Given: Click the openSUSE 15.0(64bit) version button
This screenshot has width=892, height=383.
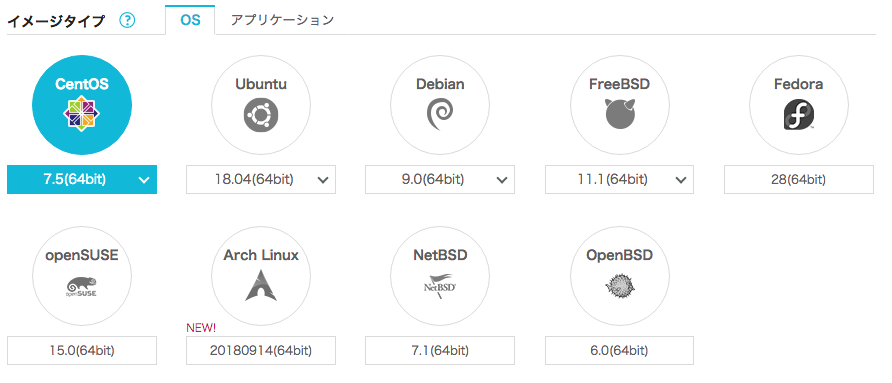Looking at the screenshot, I should pos(82,351).
